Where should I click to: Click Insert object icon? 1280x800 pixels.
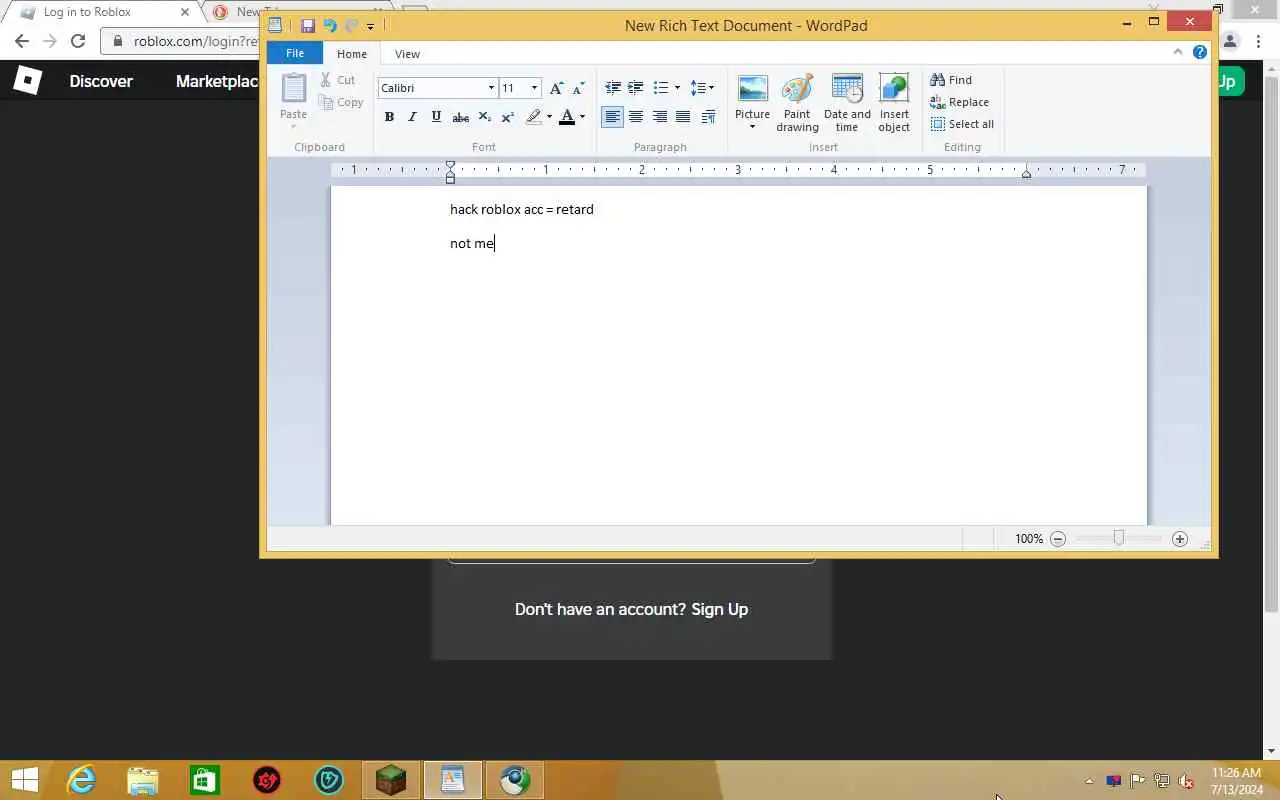(x=894, y=103)
